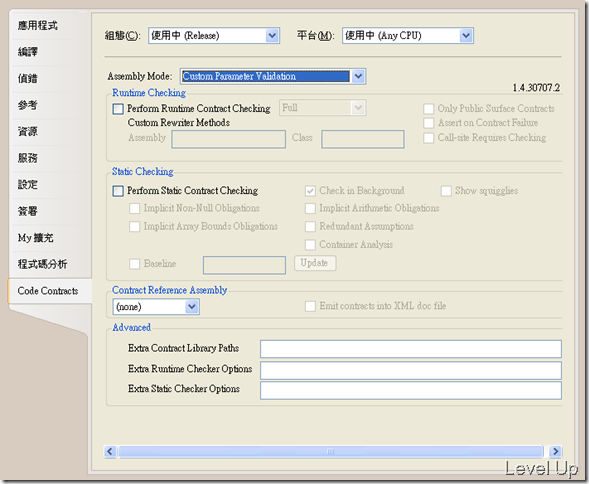The width and height of the screenshot is (589, 484).
Task: Enable Perform Static Contract Checking checkbox
Action: 118,191
